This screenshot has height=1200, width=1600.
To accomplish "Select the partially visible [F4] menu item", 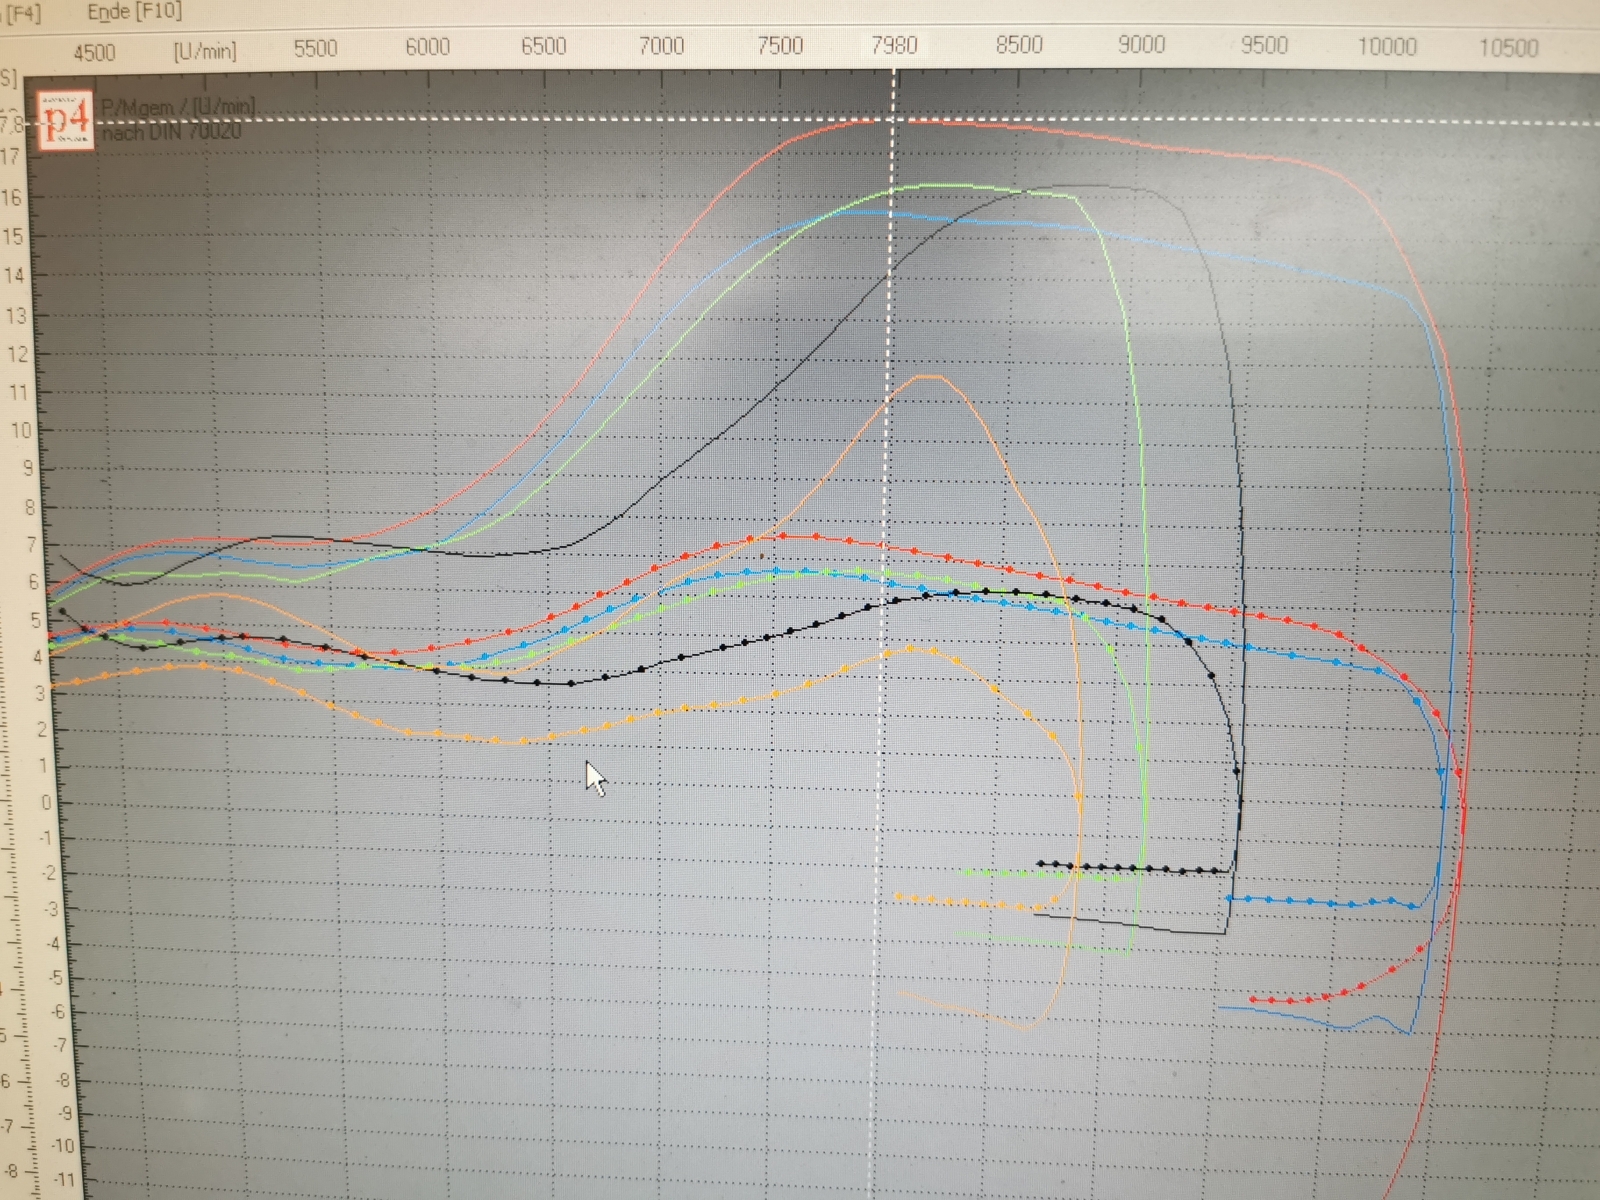I will (x=22, y=13).
